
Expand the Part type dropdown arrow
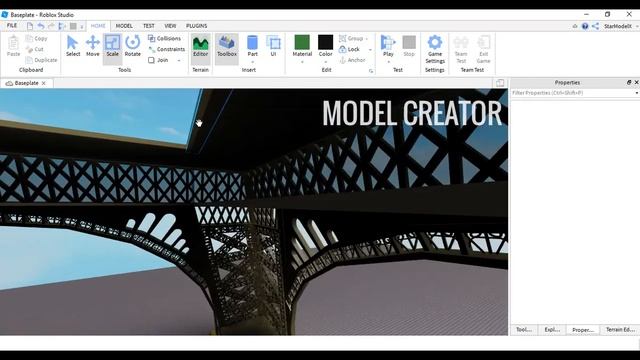[253, 62]
